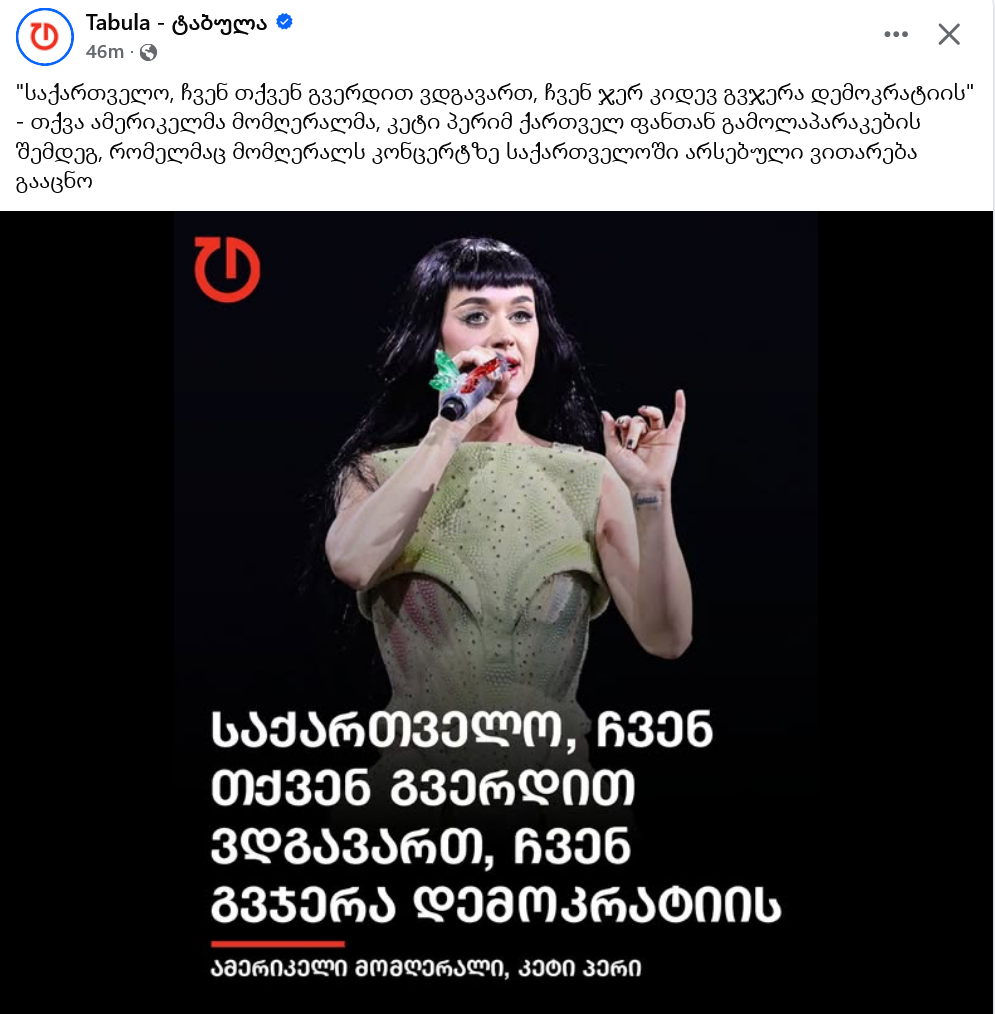The image size is (995, 1014).
Task: Click the word გააცნო ending the caption
Action: click(54, 182)
